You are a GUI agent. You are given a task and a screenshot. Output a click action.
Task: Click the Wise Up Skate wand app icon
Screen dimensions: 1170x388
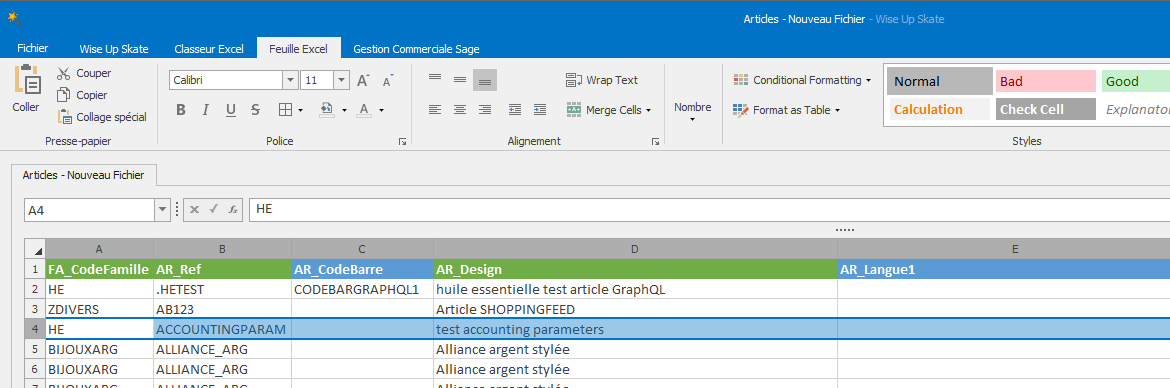tap(13, 18)
